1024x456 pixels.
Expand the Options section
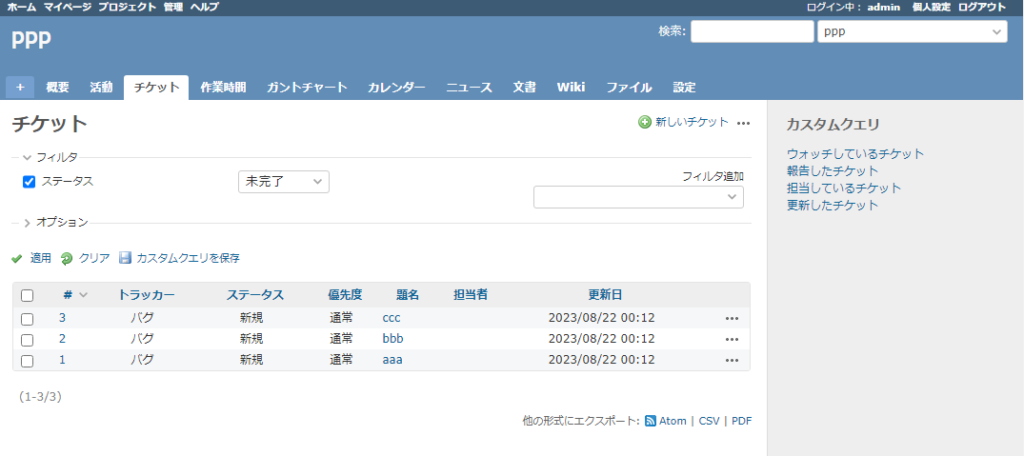click(27, 222)
